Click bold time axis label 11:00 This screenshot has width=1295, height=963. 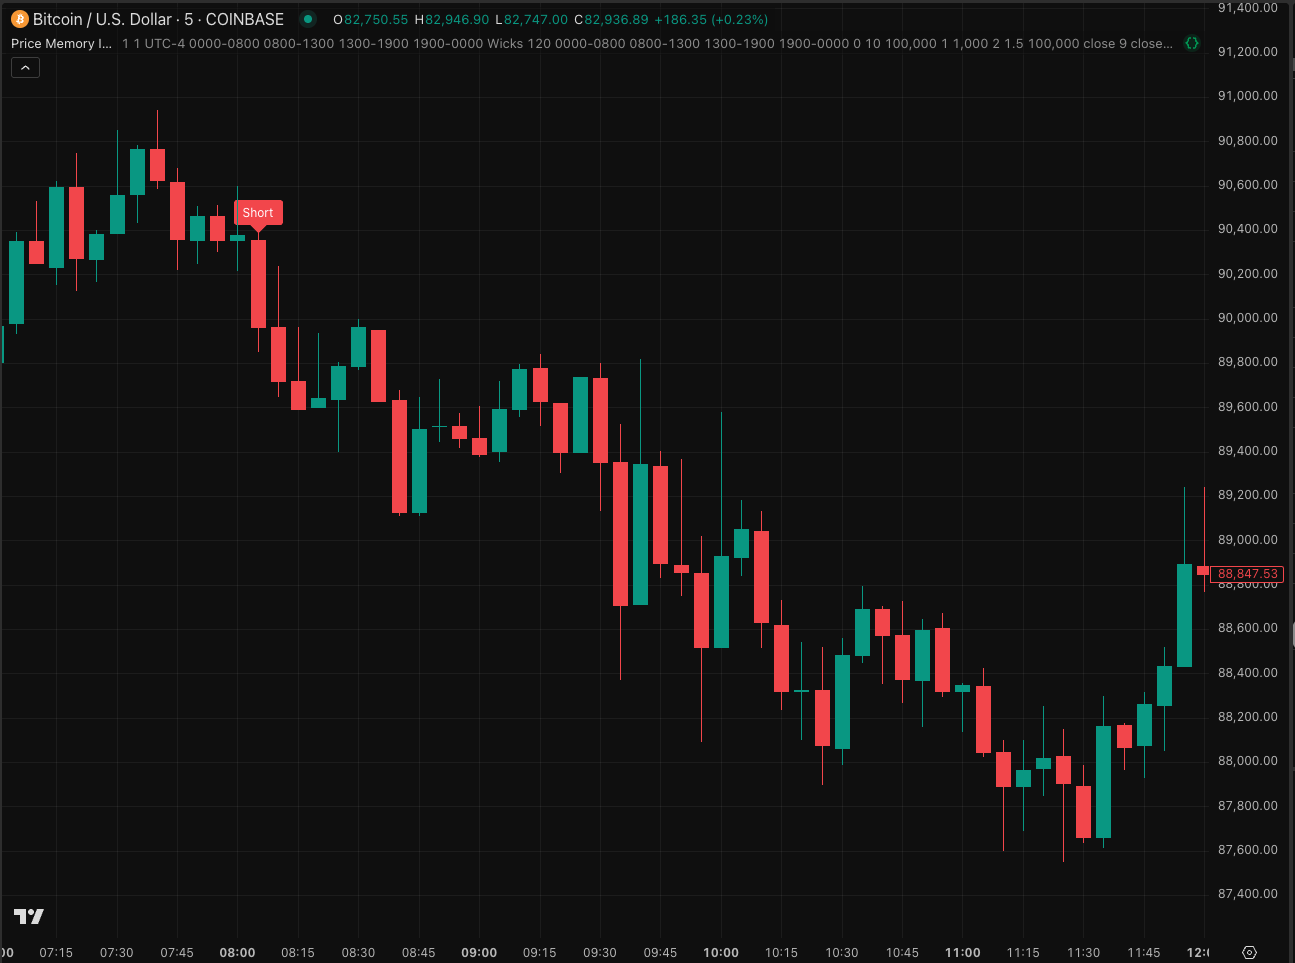point(963,952)
